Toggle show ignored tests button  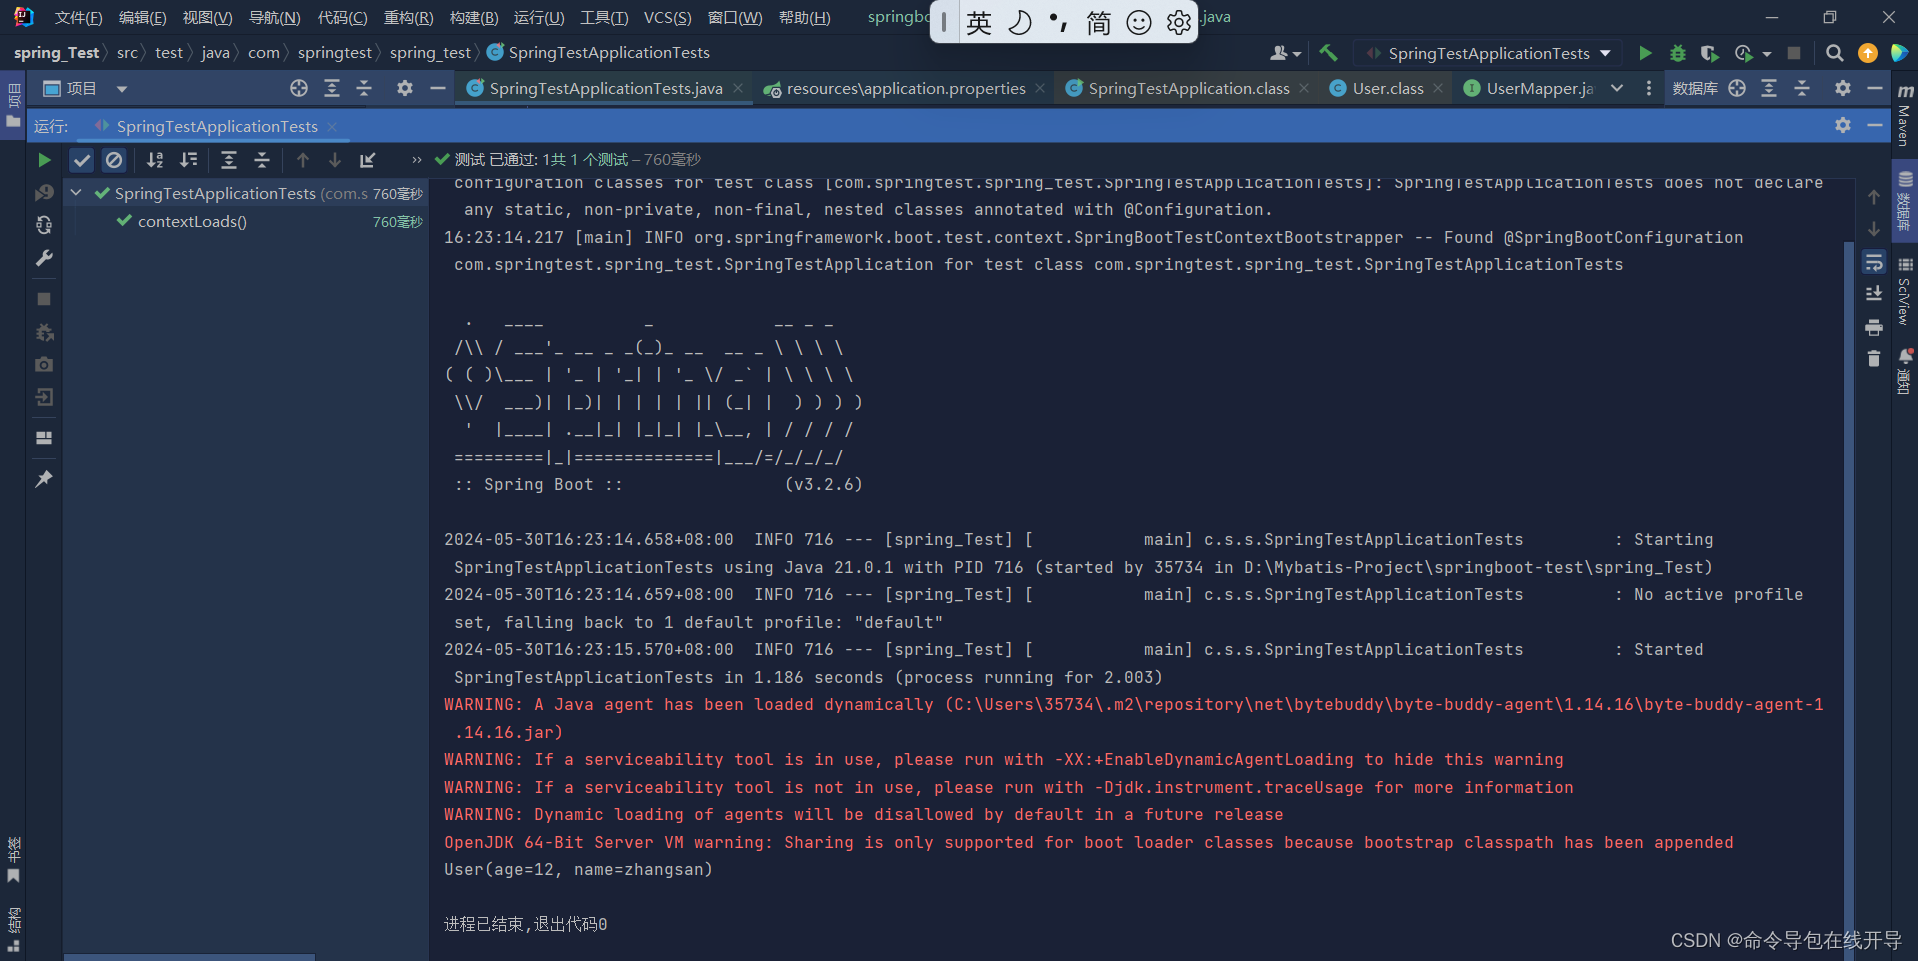pyautogui.click(x=114, y=160)
